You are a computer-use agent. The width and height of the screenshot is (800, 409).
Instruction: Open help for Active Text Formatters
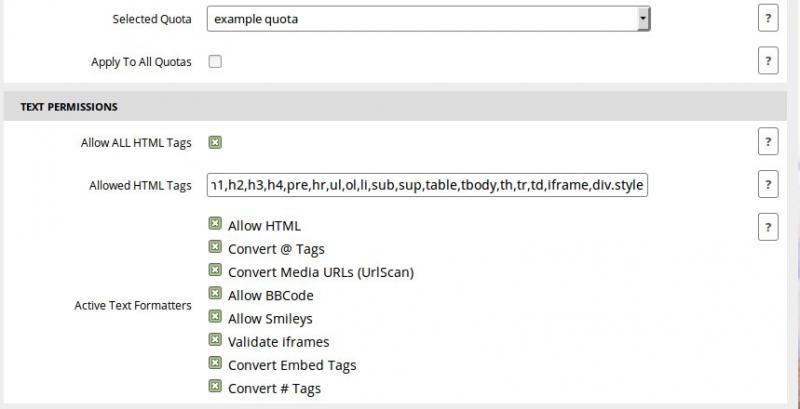coord(768,227)
